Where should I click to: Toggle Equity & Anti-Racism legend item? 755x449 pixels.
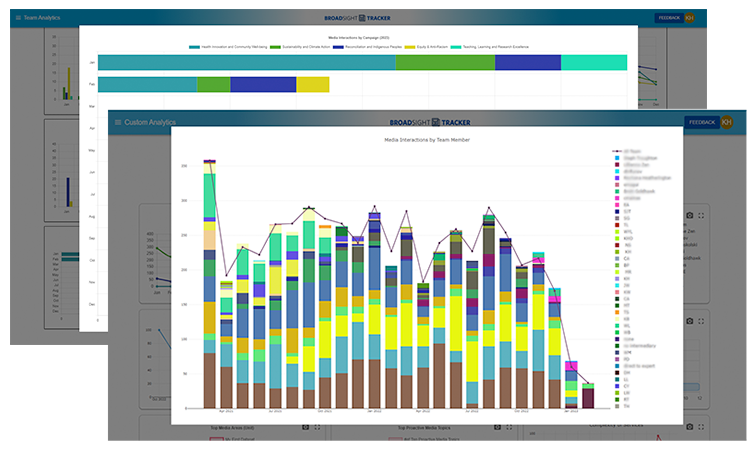coord(426,47)
